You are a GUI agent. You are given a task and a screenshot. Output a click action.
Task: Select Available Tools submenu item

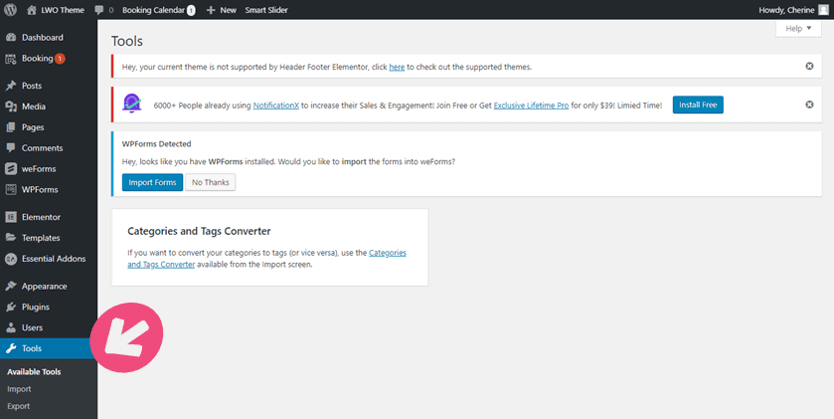click(34, 372)
